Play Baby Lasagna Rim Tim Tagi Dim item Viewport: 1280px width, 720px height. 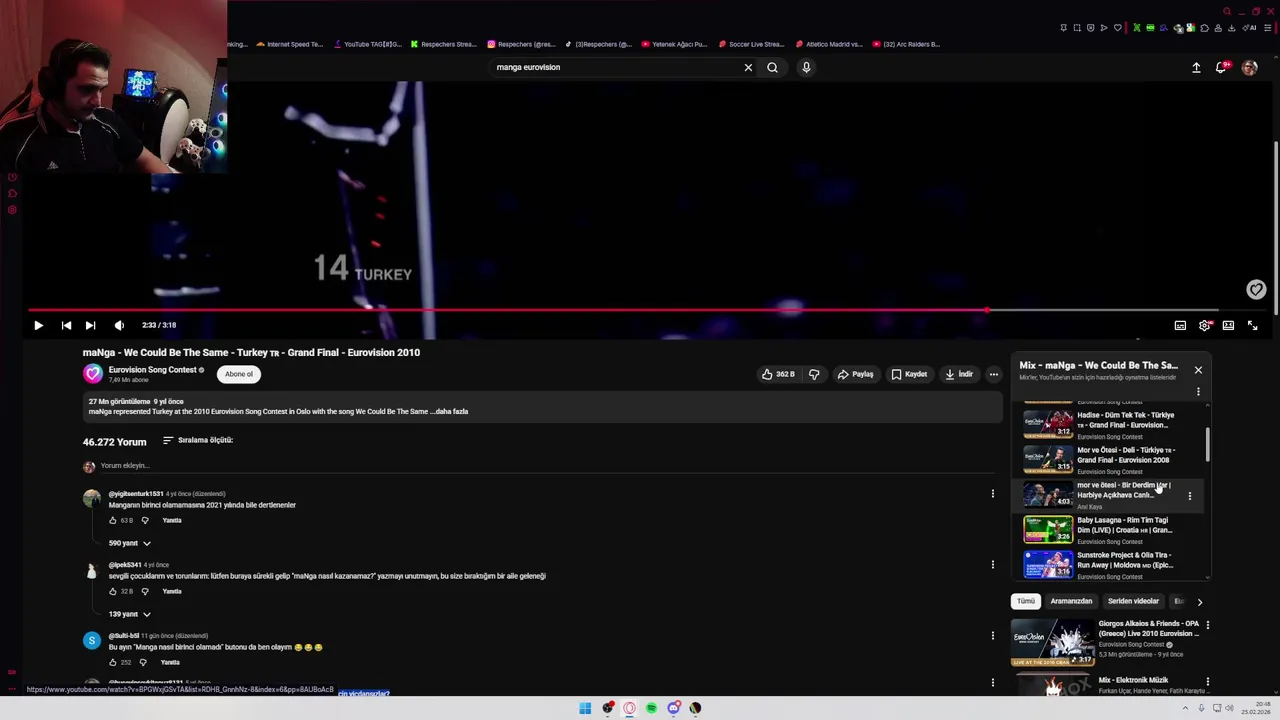[x=1110, y=529]
